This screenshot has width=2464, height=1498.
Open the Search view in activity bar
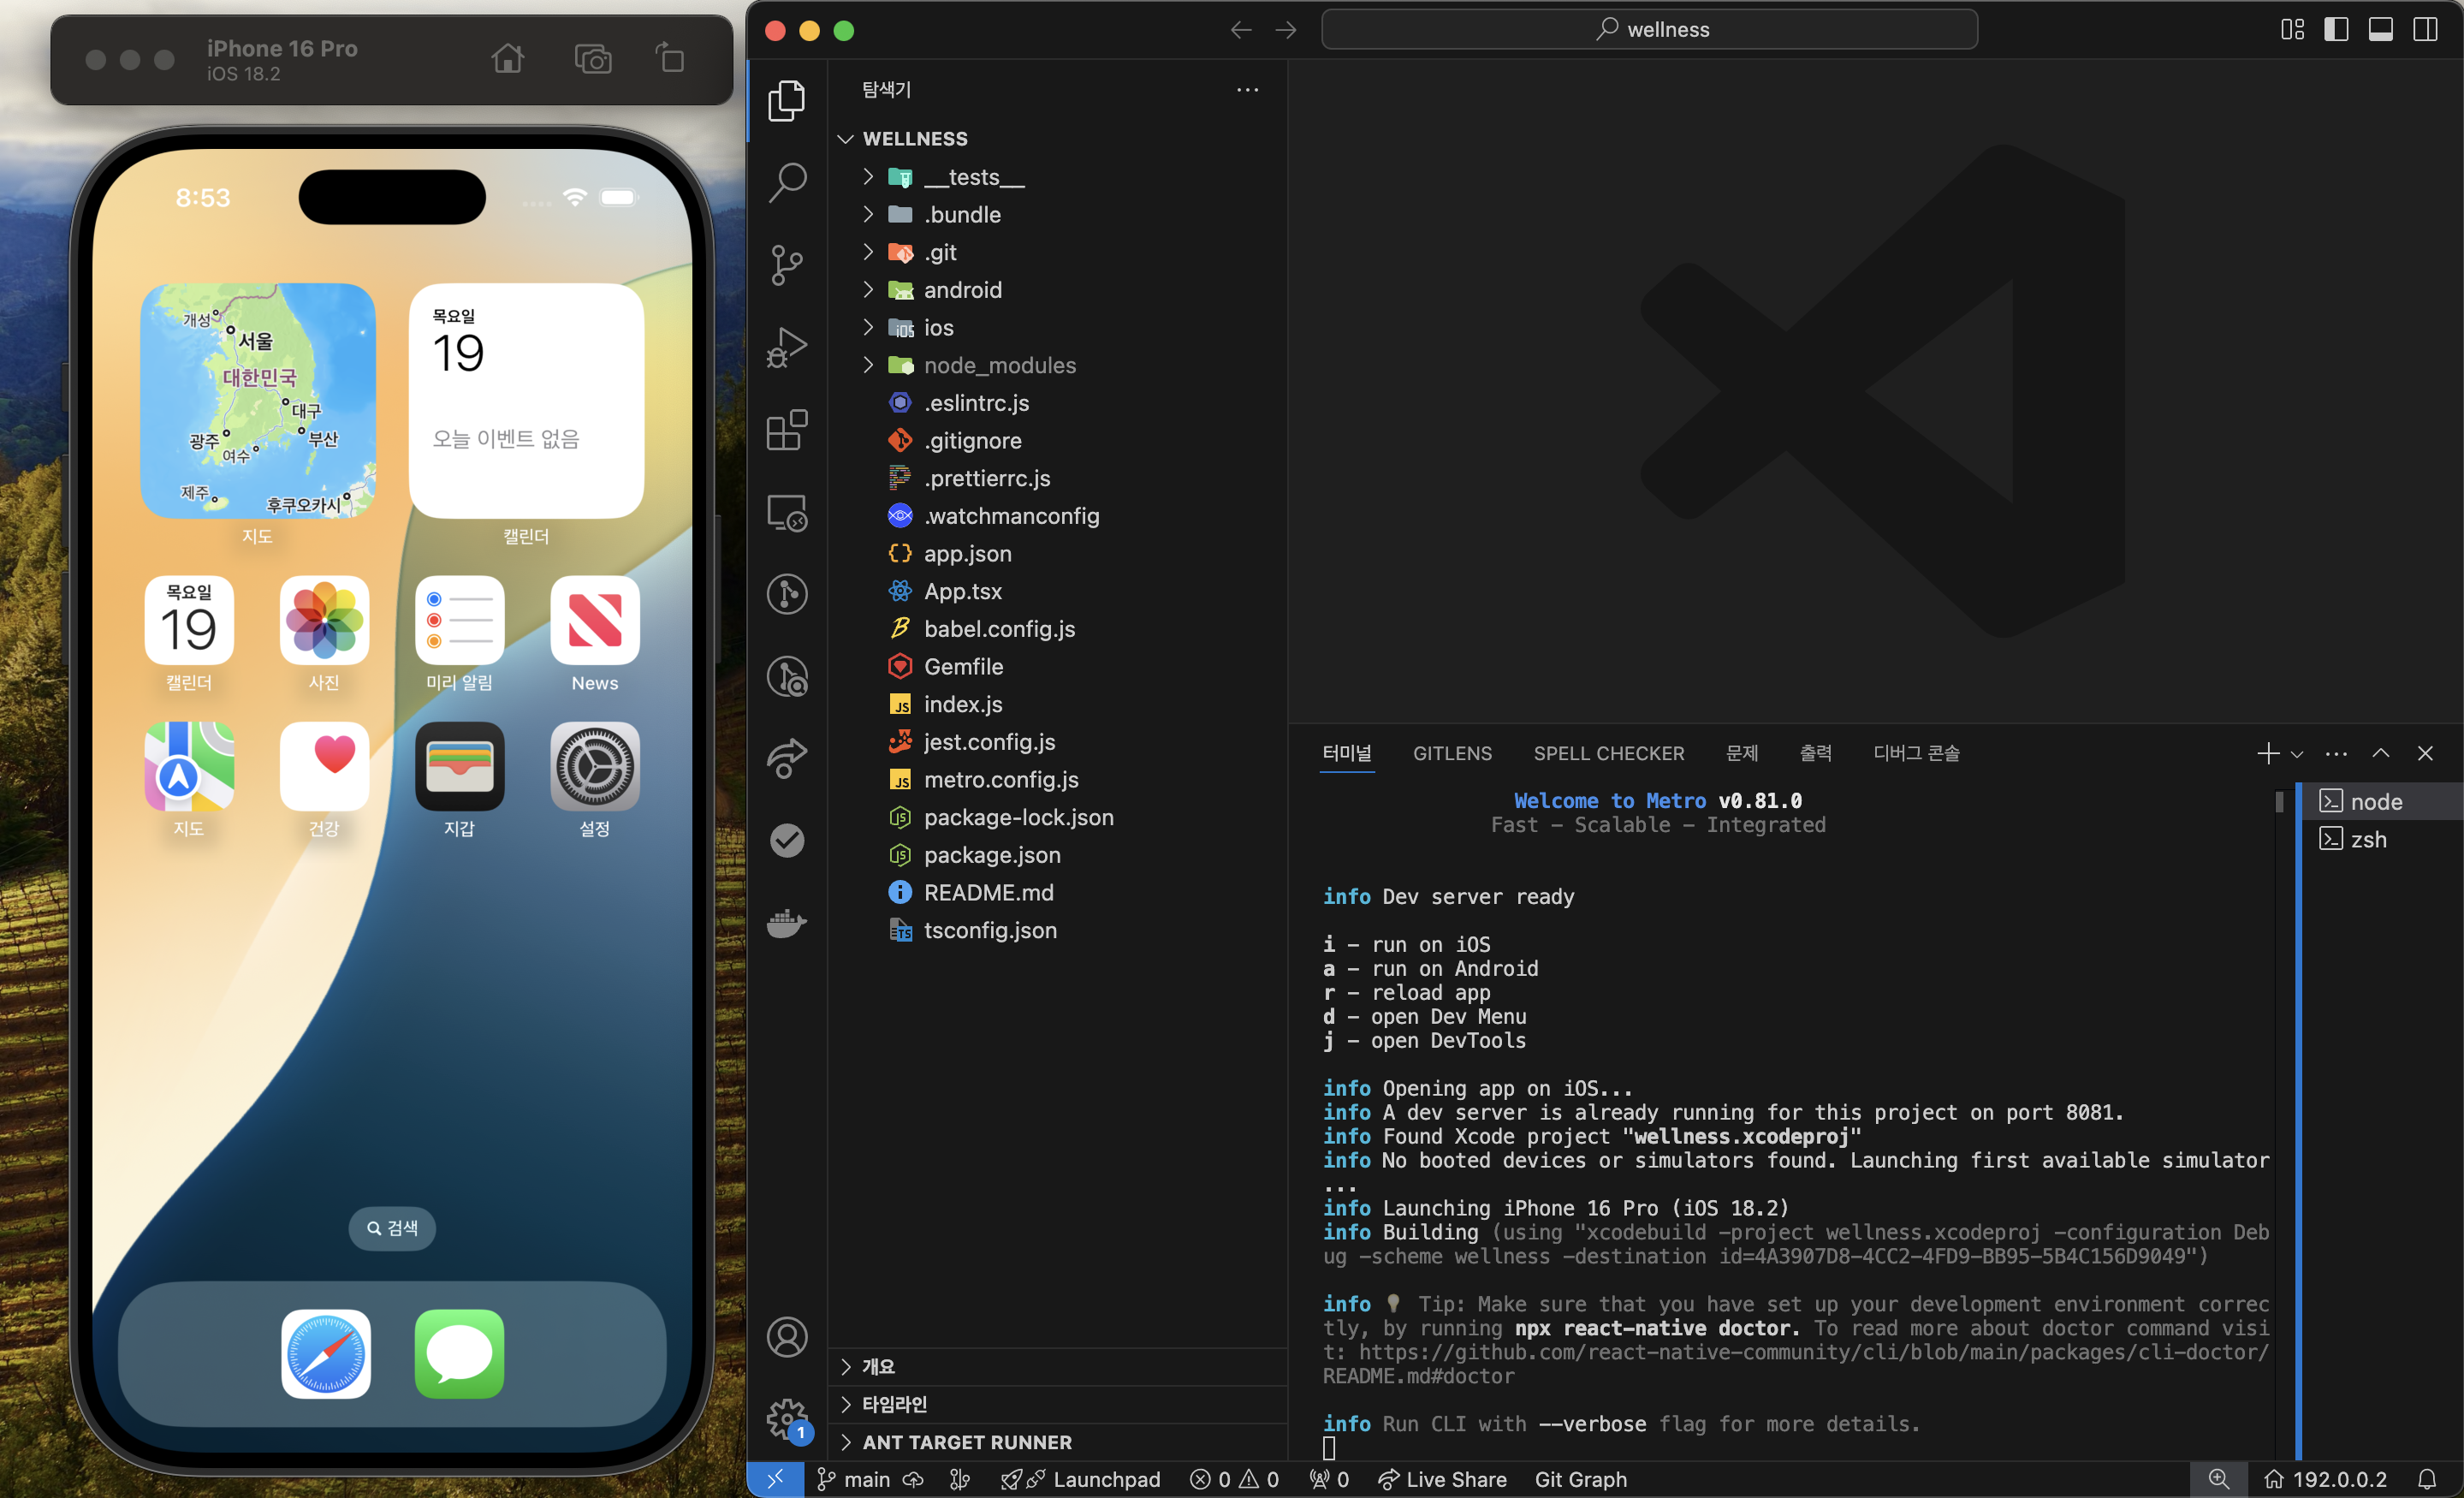[787, 183]
